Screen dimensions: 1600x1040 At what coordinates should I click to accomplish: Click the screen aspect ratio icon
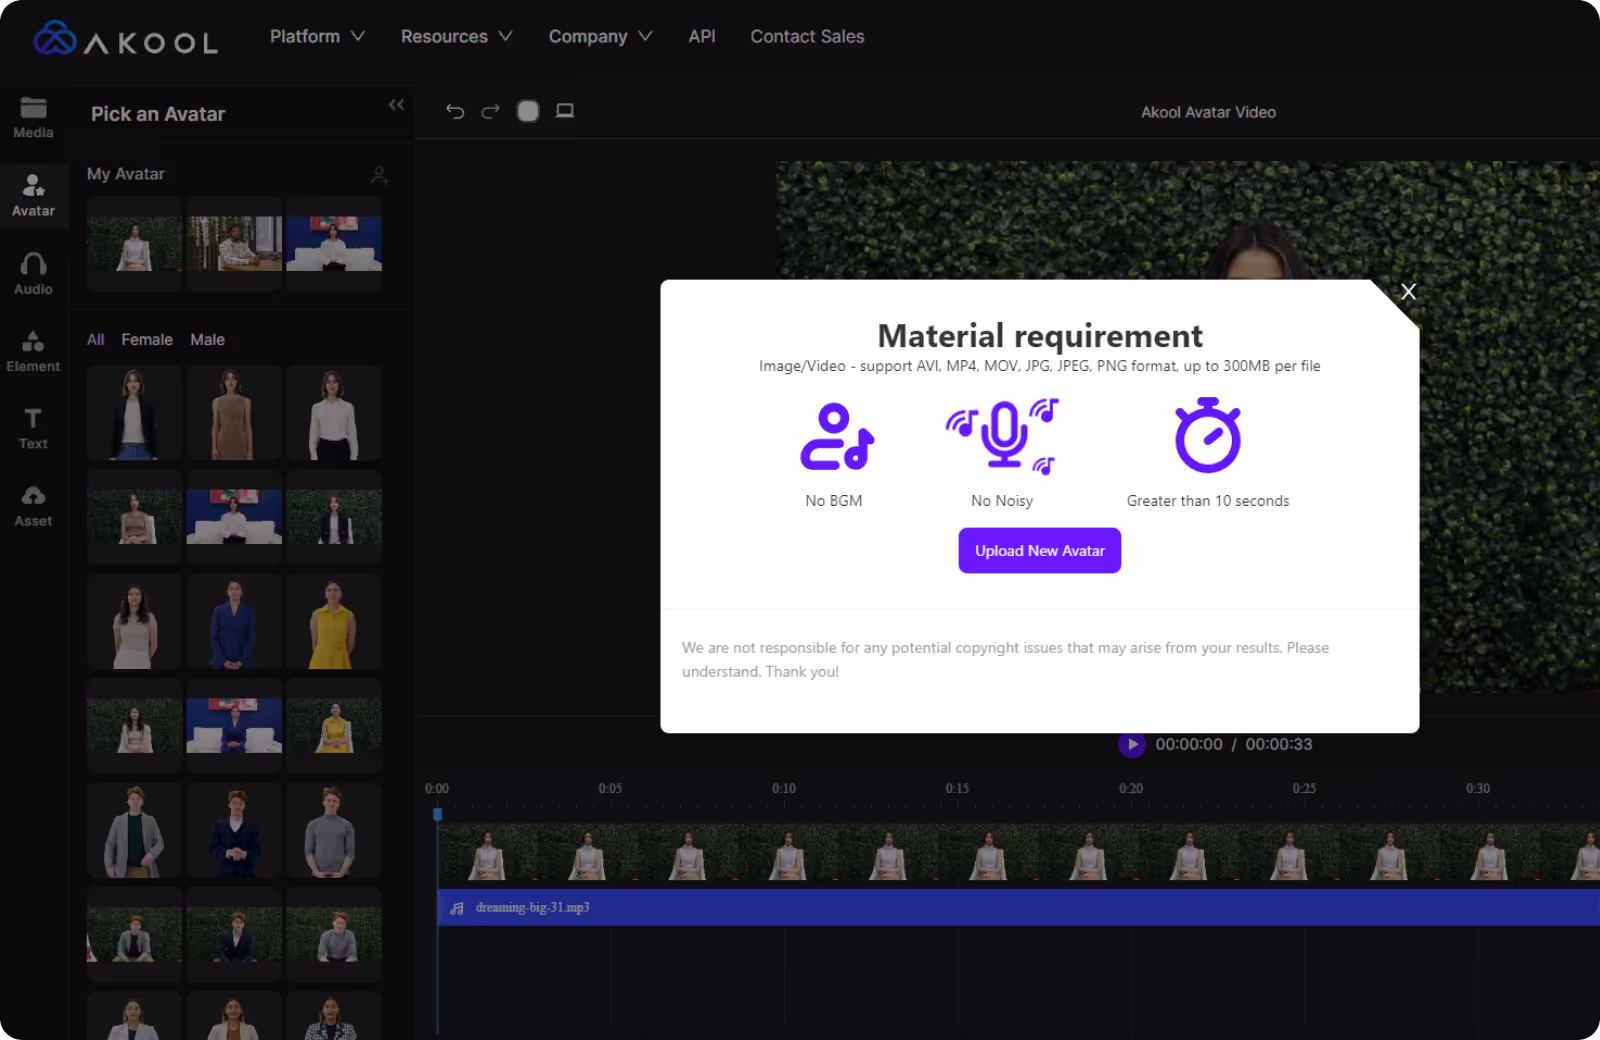click(565, 111)
